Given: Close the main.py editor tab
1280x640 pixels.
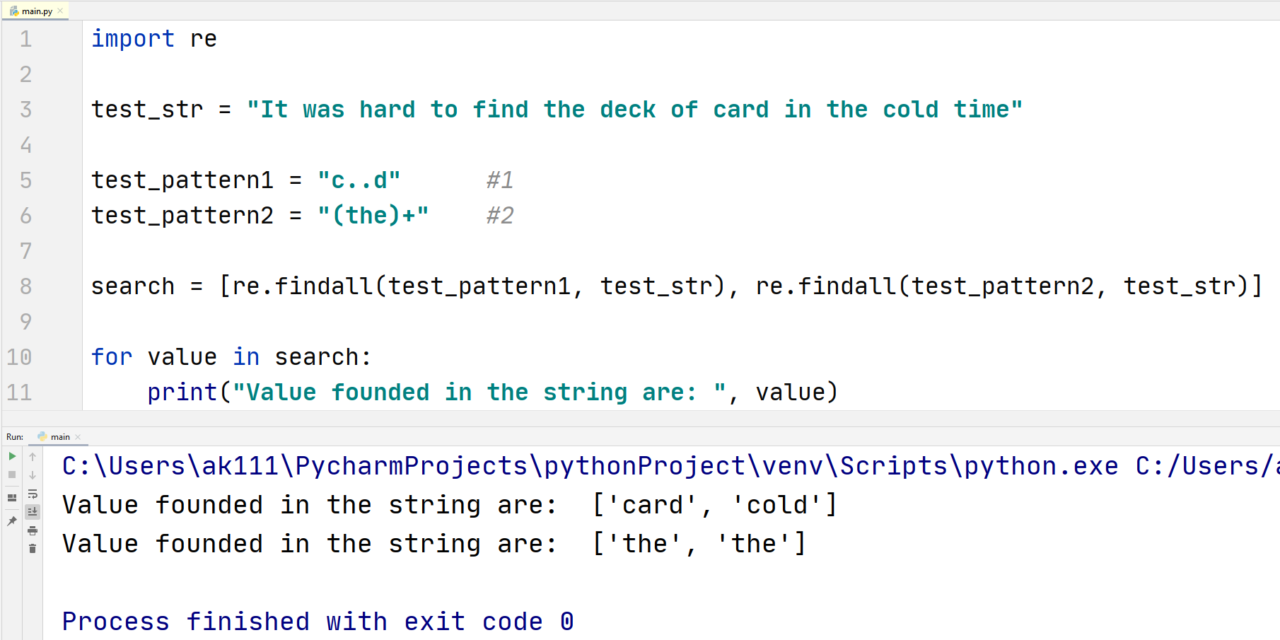Looking at the screenshot, I should pos(58,10).
